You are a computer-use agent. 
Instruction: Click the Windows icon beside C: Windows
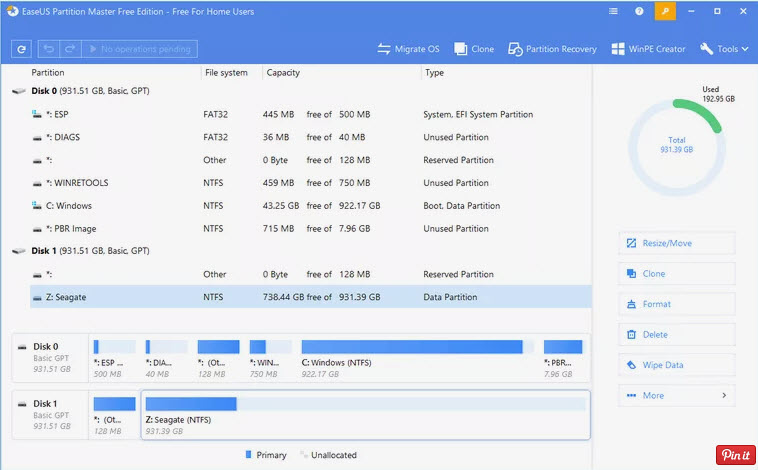tap(37, 206)
